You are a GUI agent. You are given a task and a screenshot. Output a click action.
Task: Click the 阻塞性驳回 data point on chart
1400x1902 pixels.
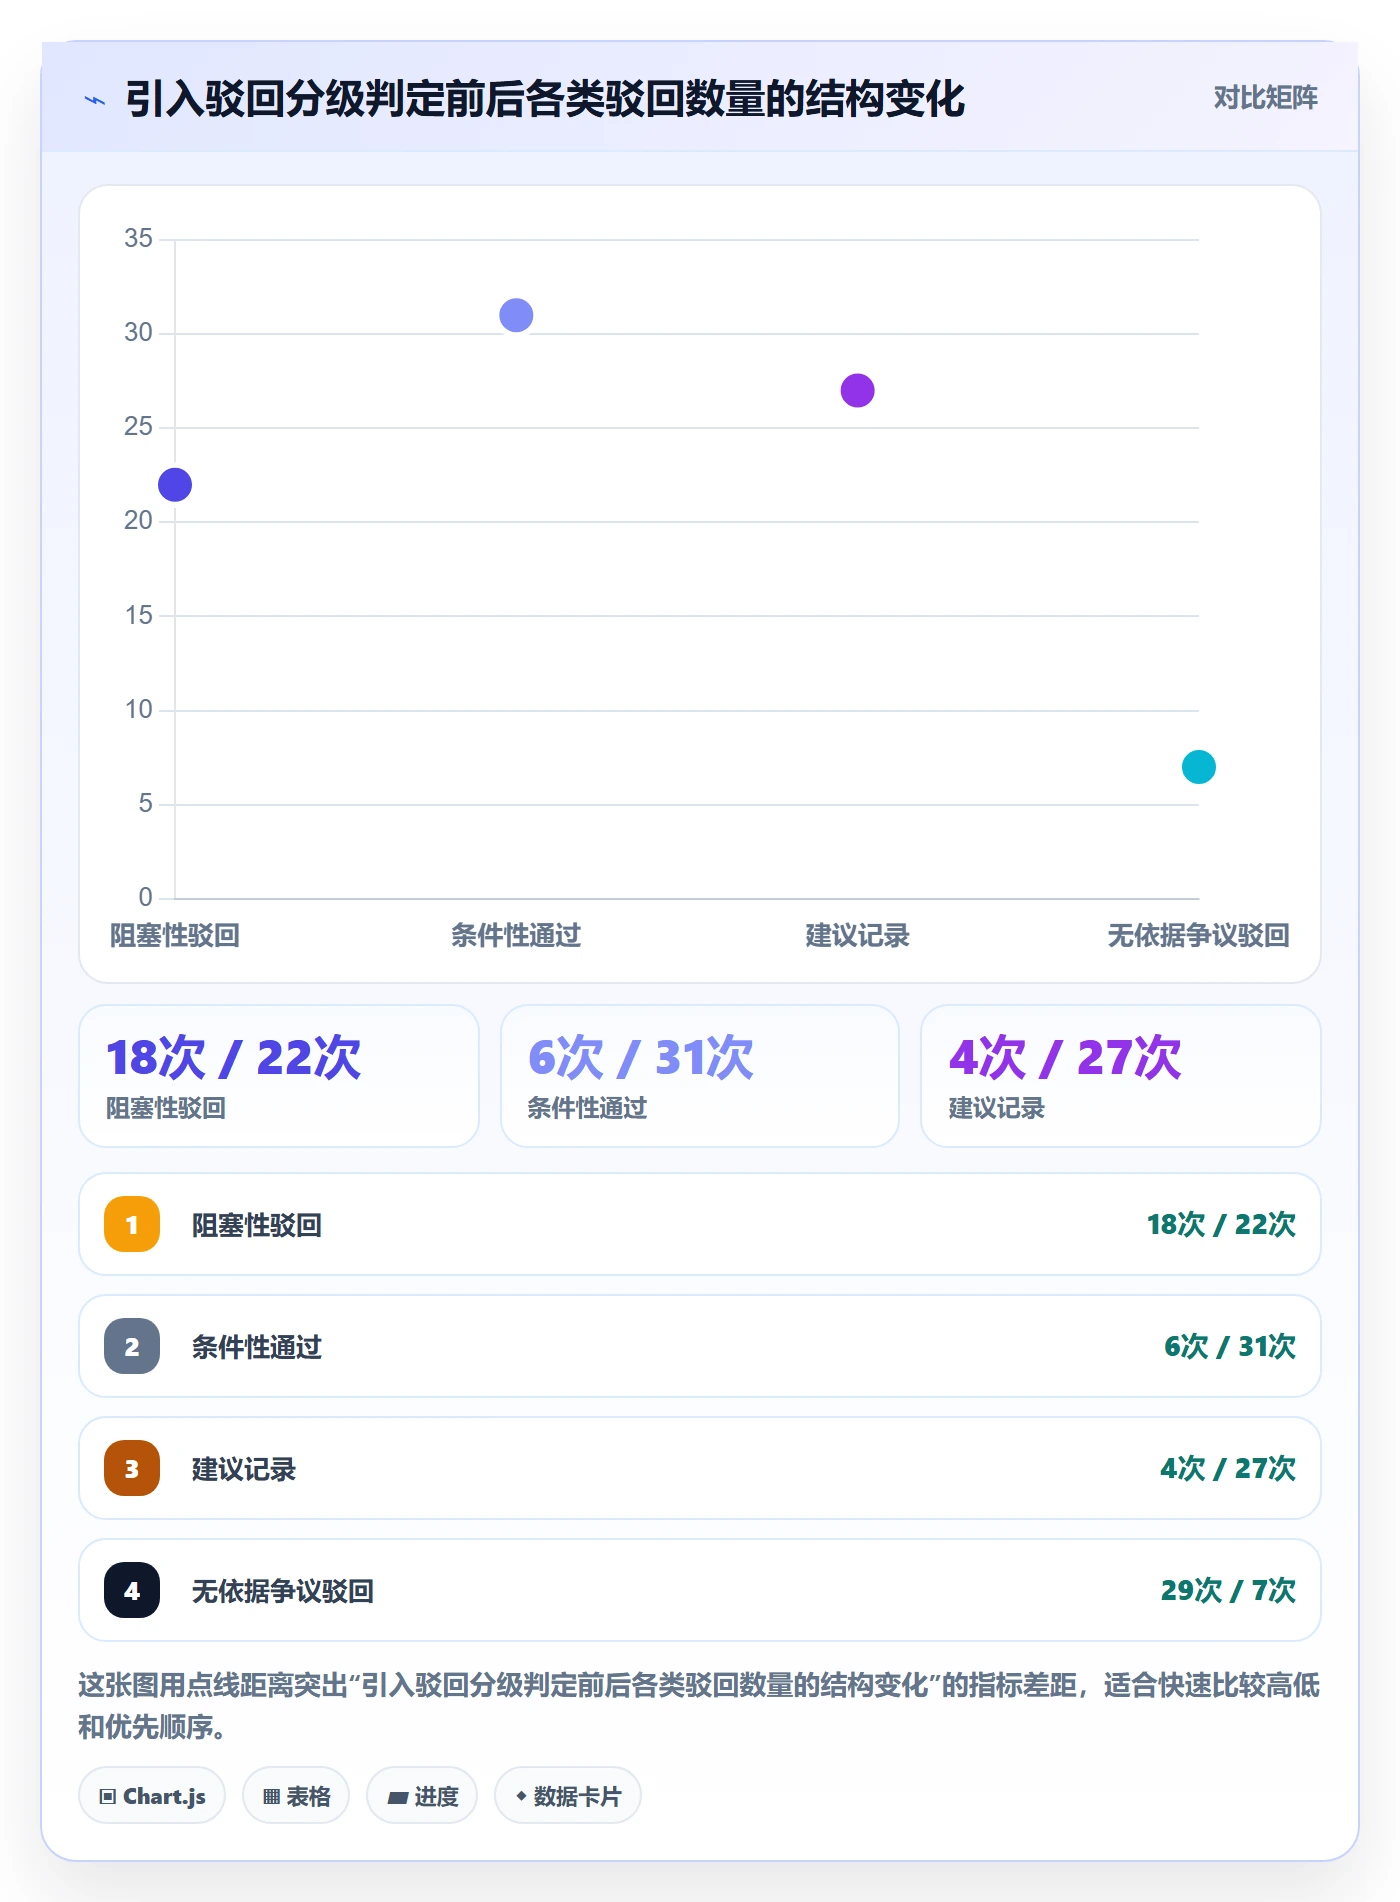175,485
